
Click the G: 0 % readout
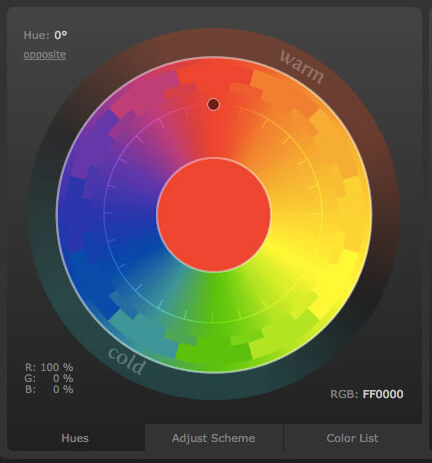[x=49, y=378]
